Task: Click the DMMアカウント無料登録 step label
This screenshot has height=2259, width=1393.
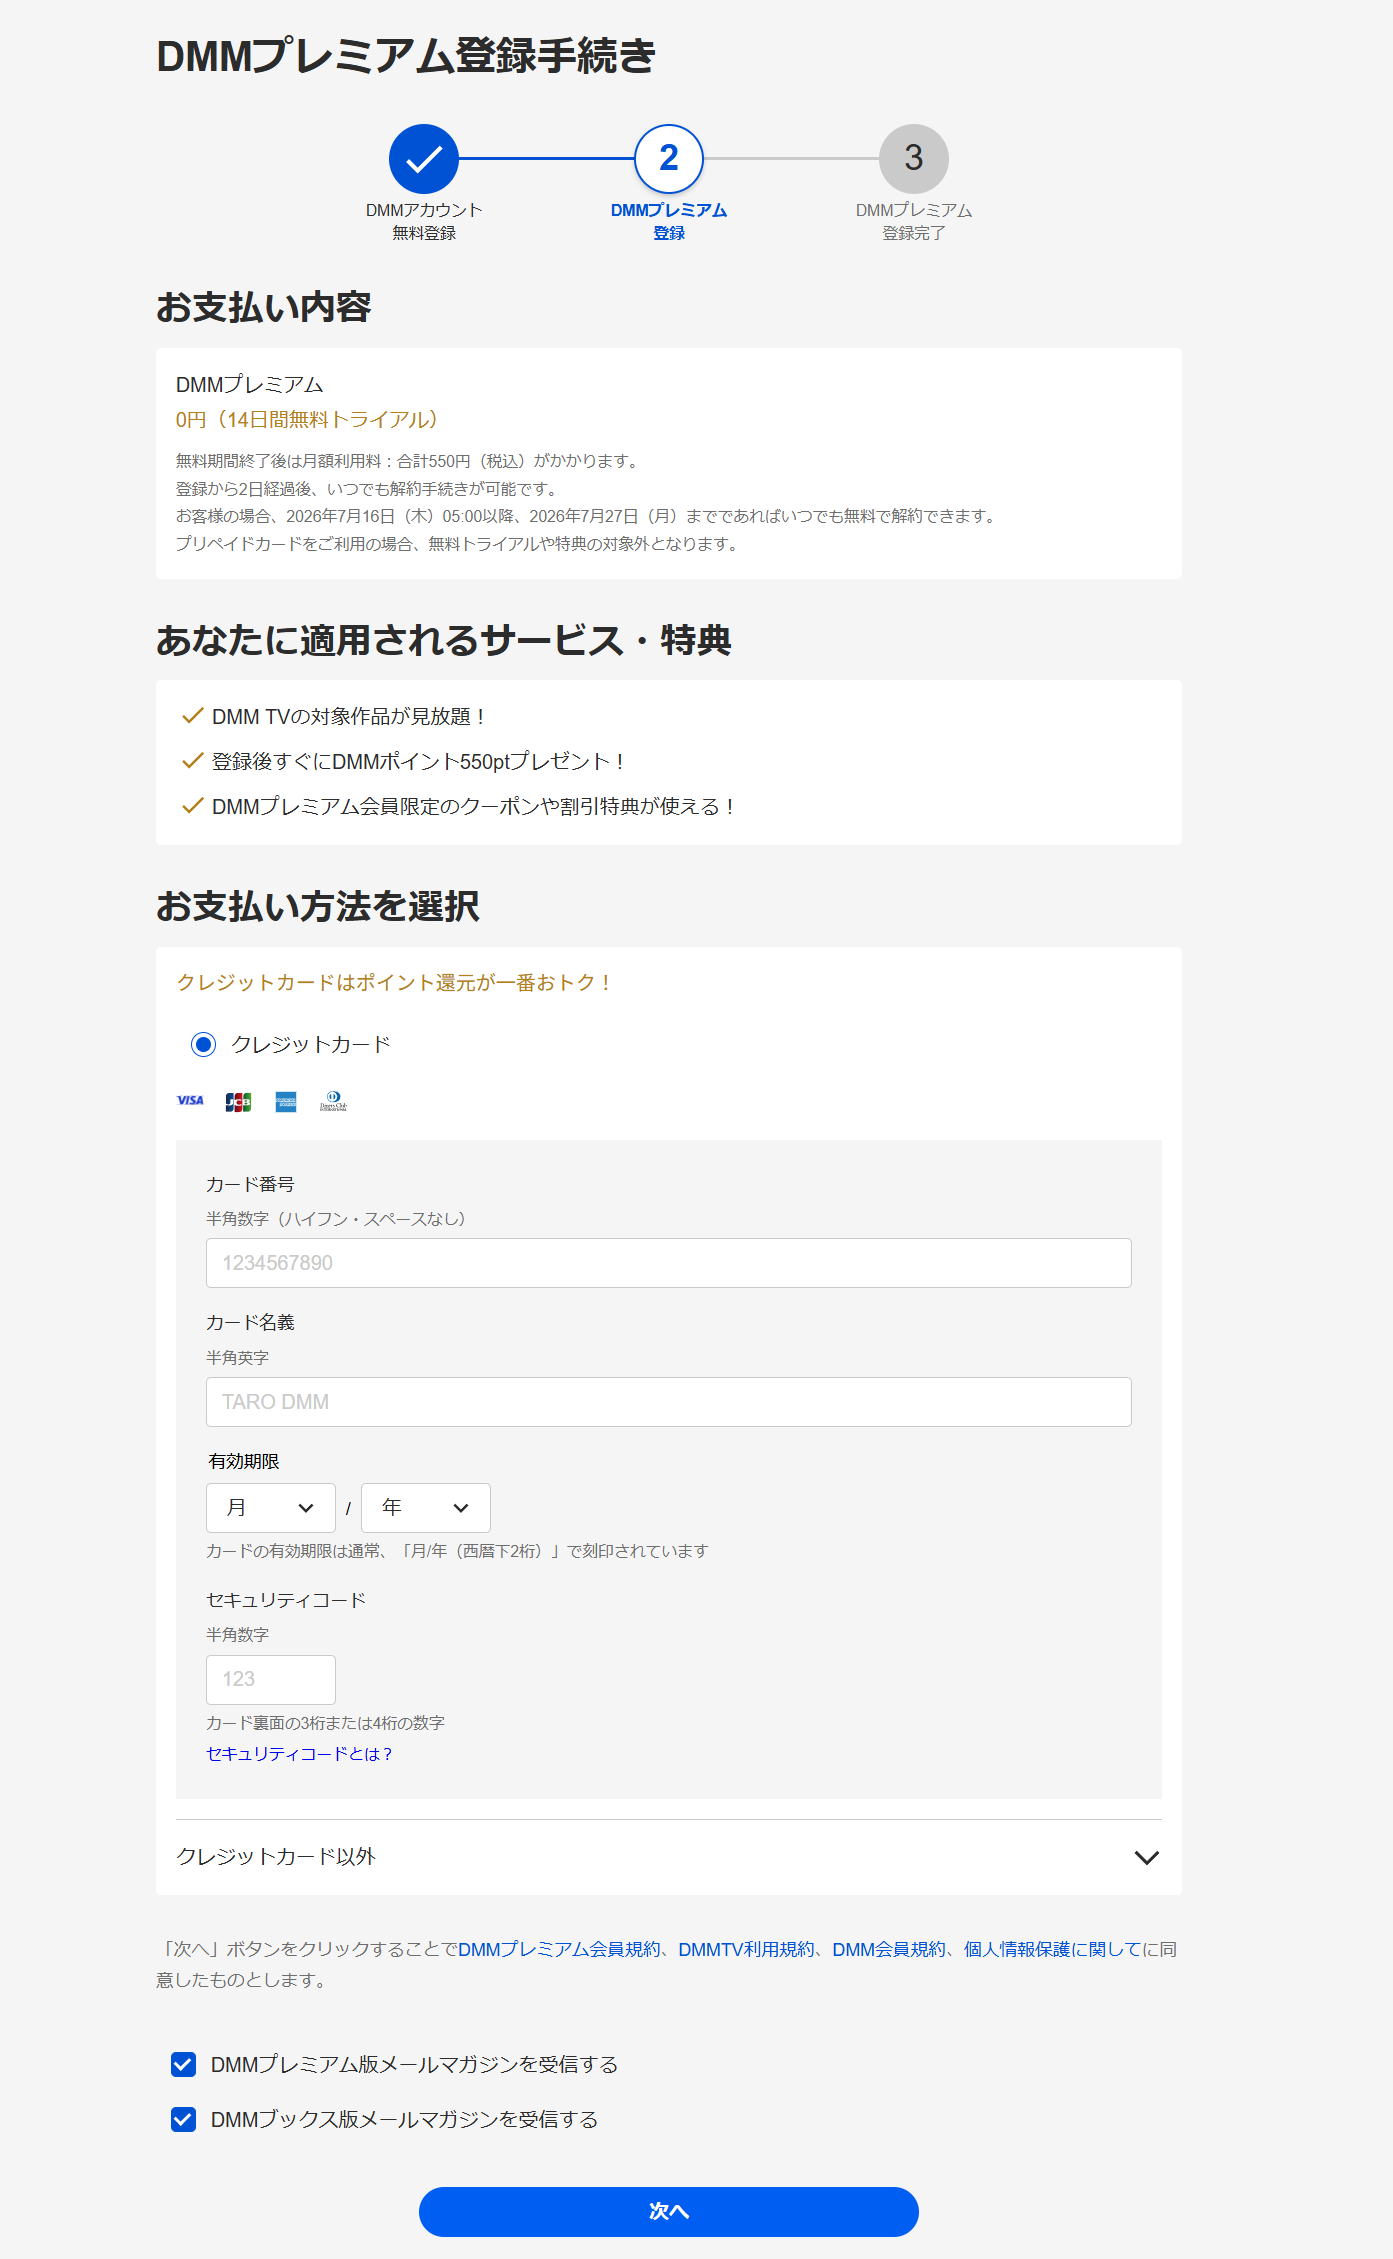Action: [x=424, y=221]
